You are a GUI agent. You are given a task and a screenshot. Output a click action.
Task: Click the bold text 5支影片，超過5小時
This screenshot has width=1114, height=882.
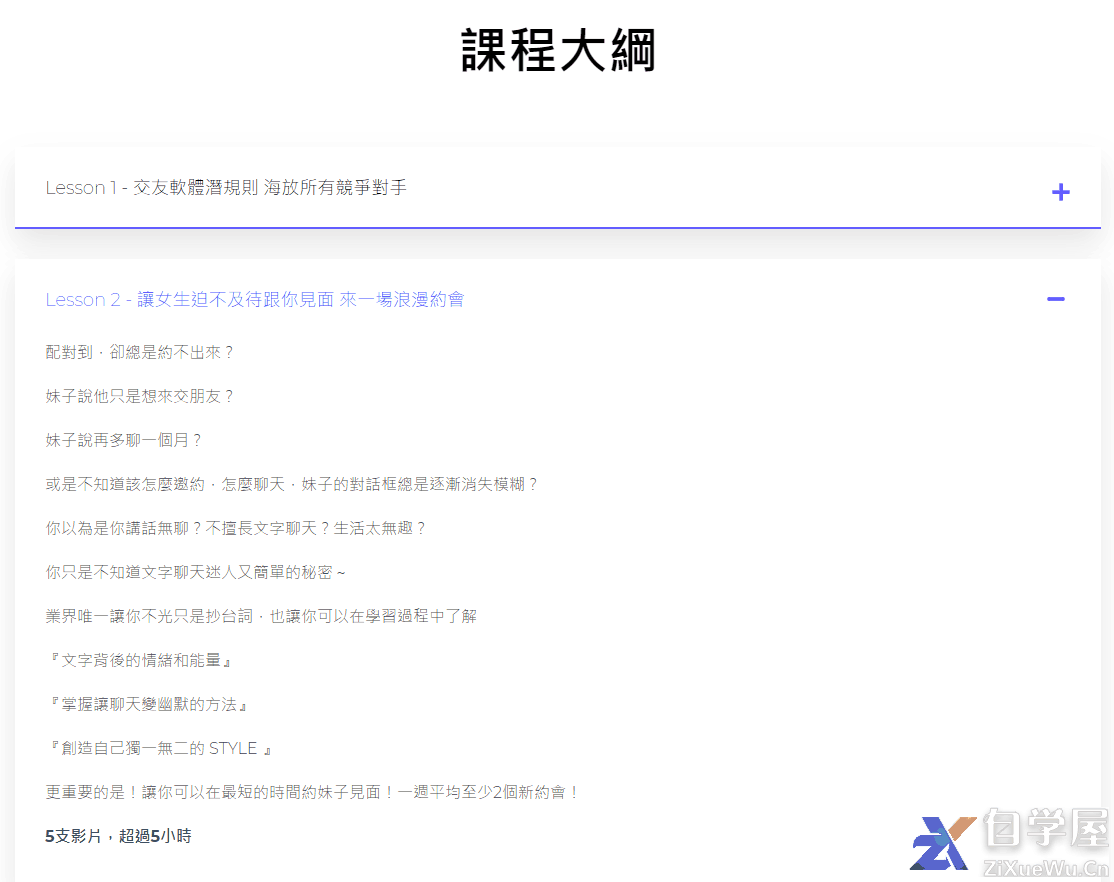(x=119, y=837)
